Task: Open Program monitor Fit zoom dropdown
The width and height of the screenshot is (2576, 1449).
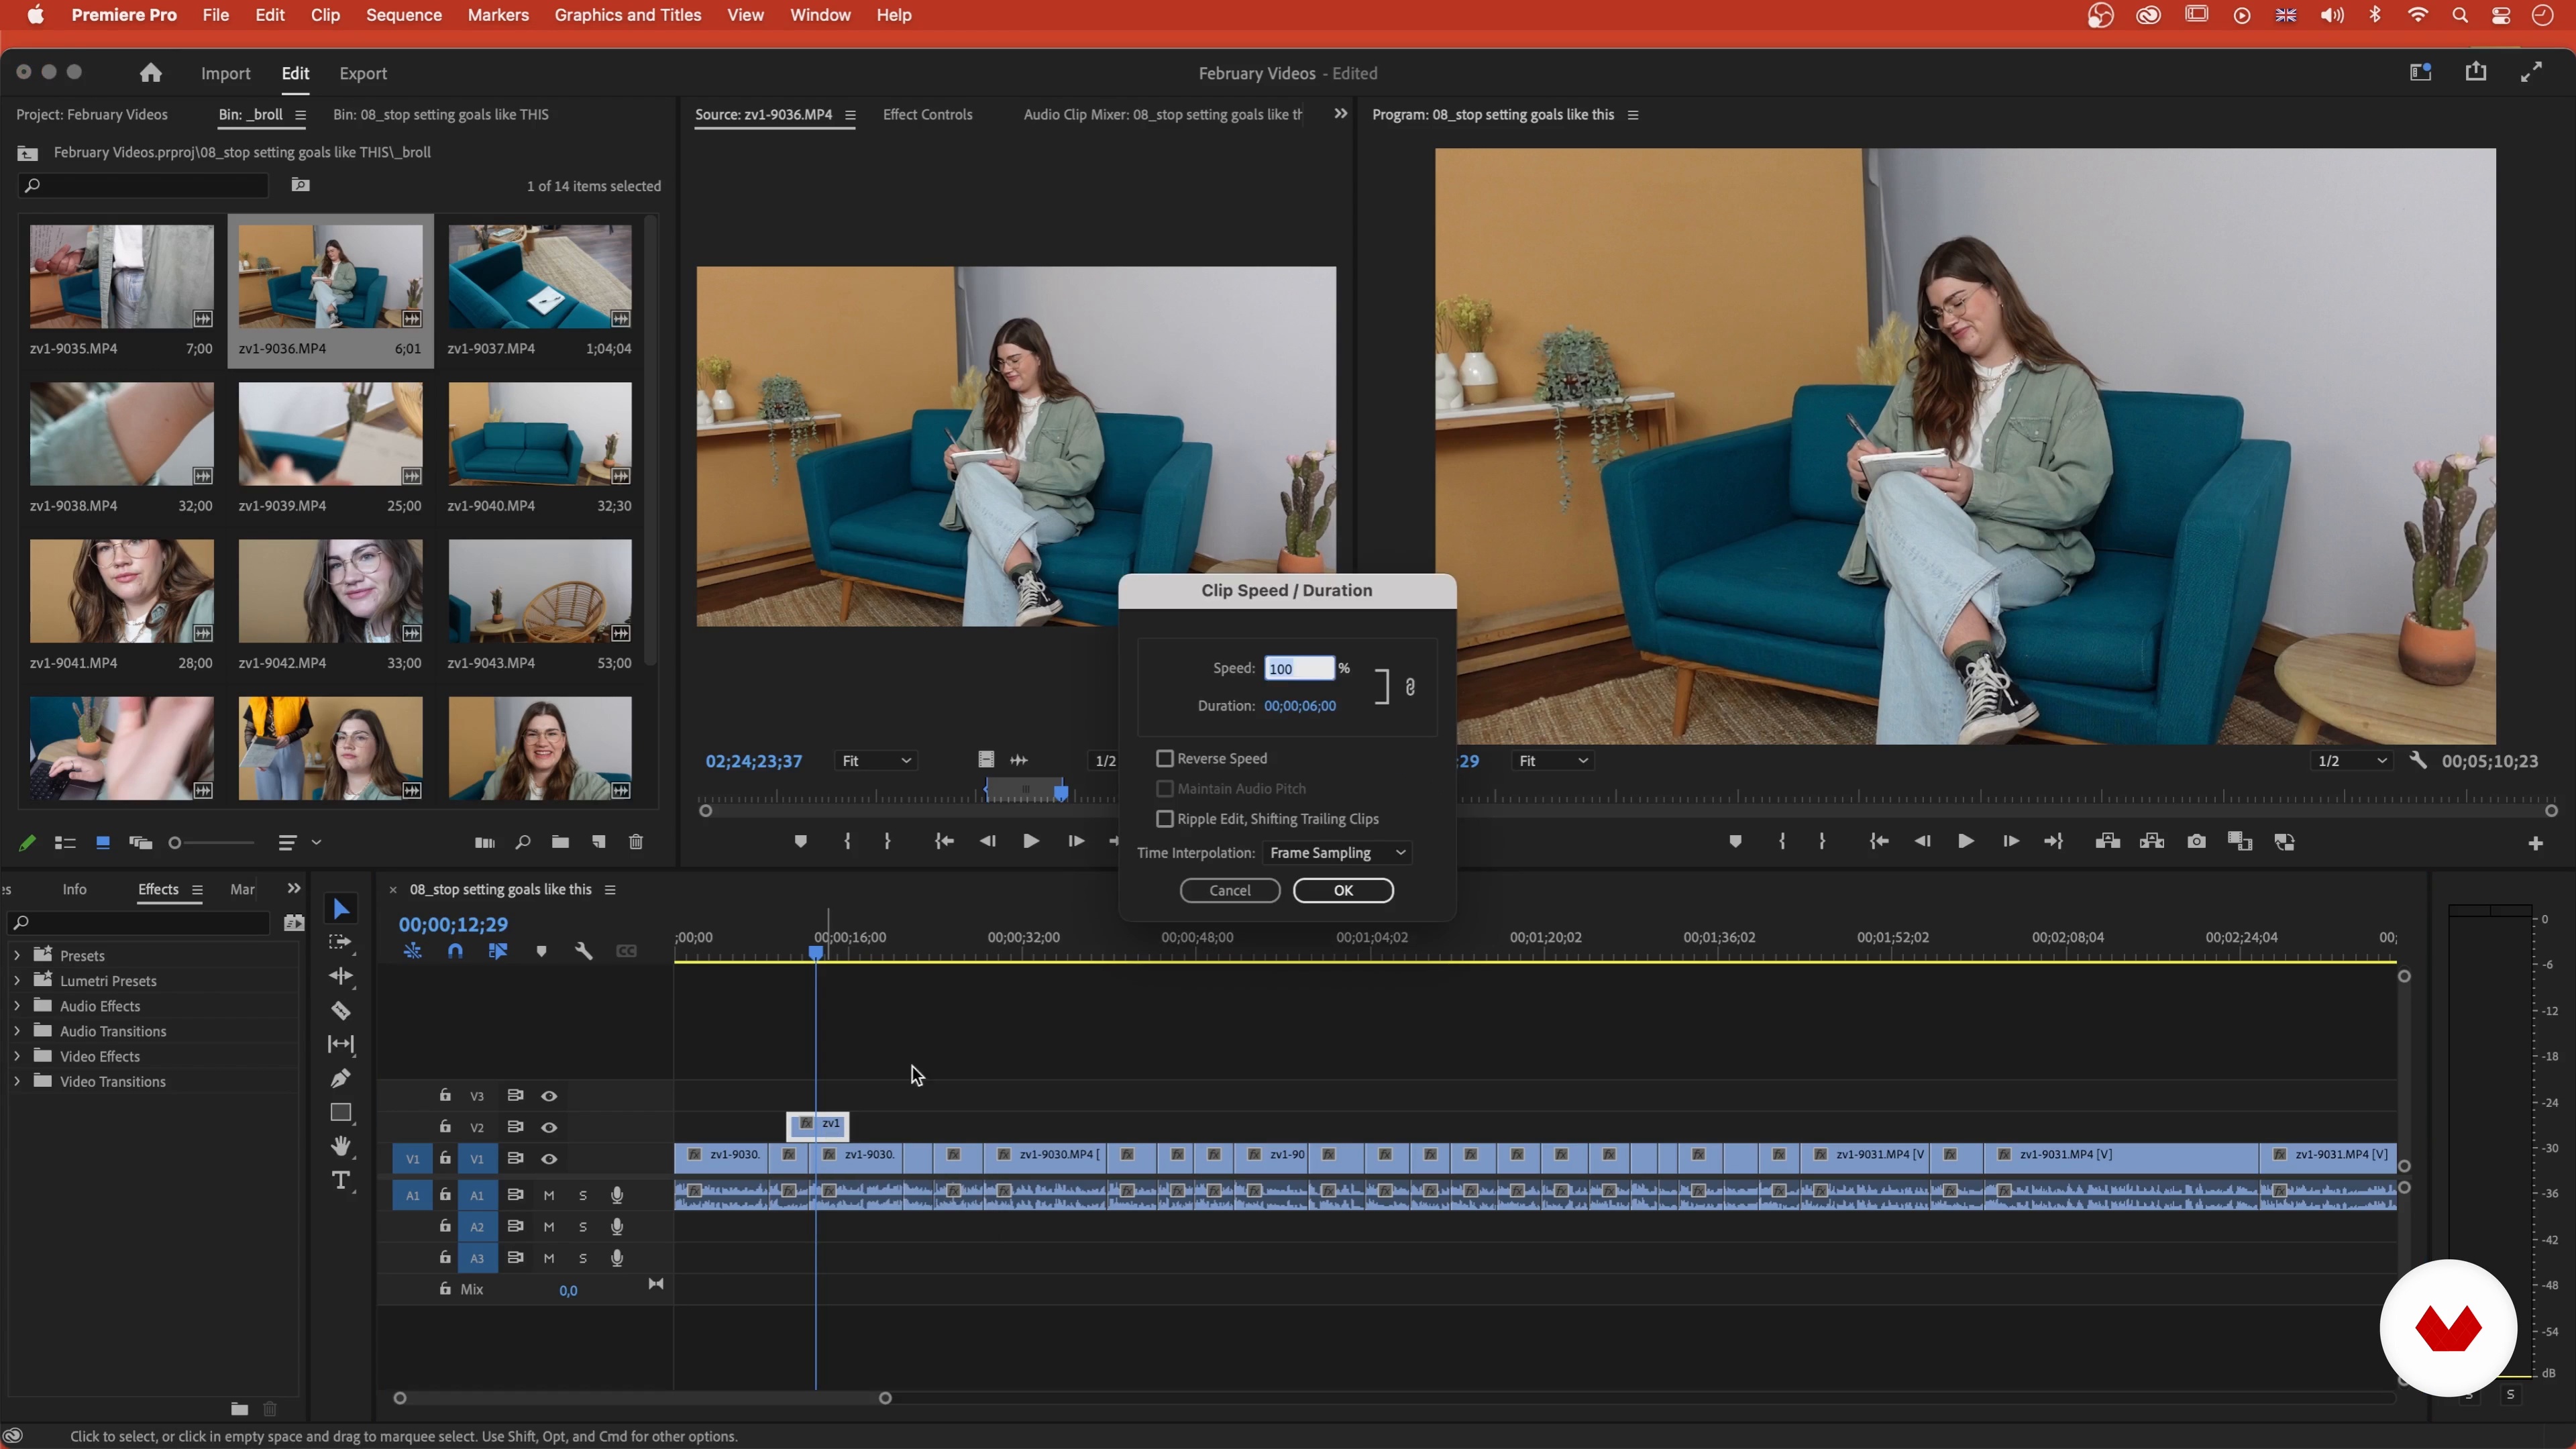Action: tap(1553, 761)
